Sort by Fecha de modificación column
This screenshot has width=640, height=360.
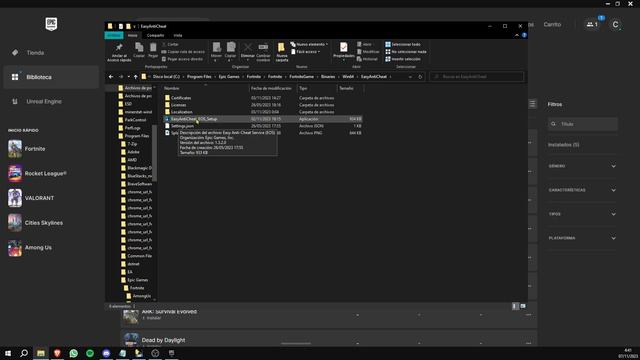272,88
